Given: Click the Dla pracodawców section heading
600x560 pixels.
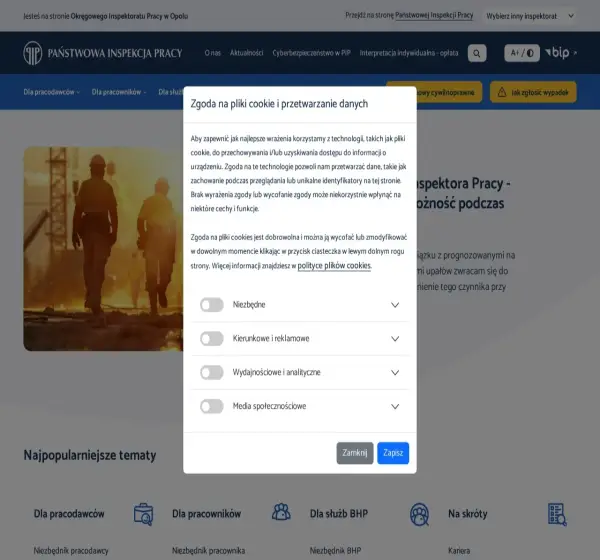Looking at the screenshot, I should click(69, 514).
